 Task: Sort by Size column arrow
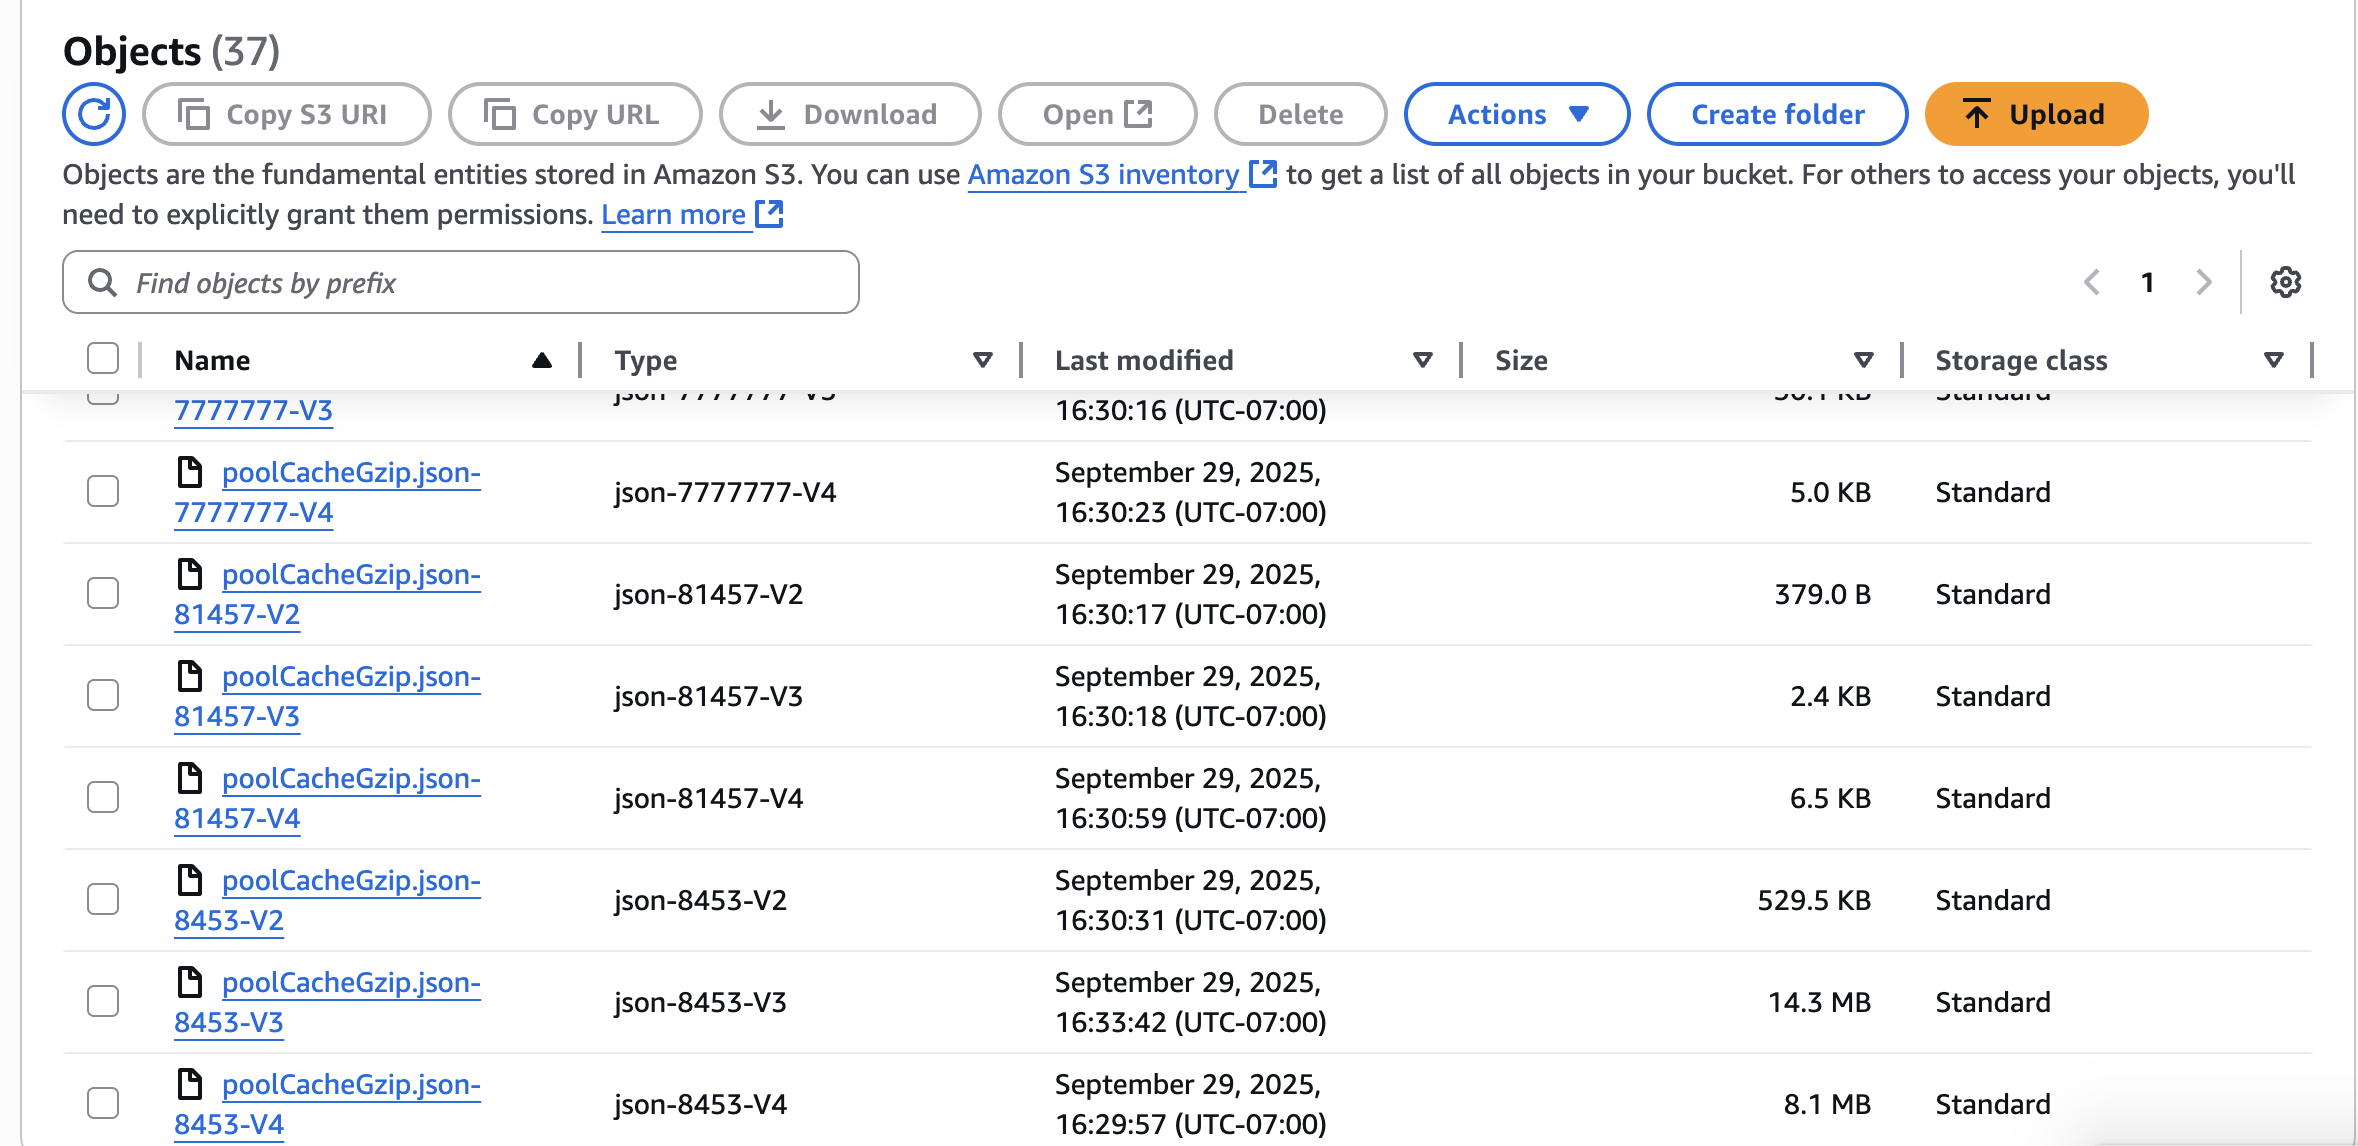pyautogui.click(x=1862, y=360)
